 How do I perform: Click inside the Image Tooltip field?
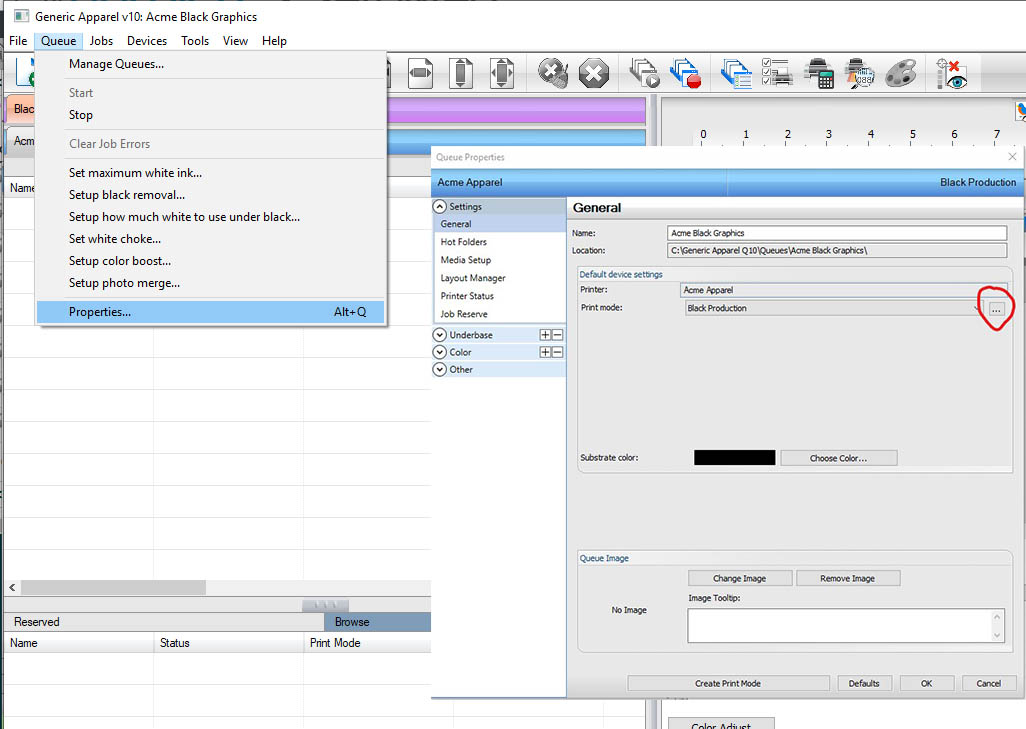[843, 625]
